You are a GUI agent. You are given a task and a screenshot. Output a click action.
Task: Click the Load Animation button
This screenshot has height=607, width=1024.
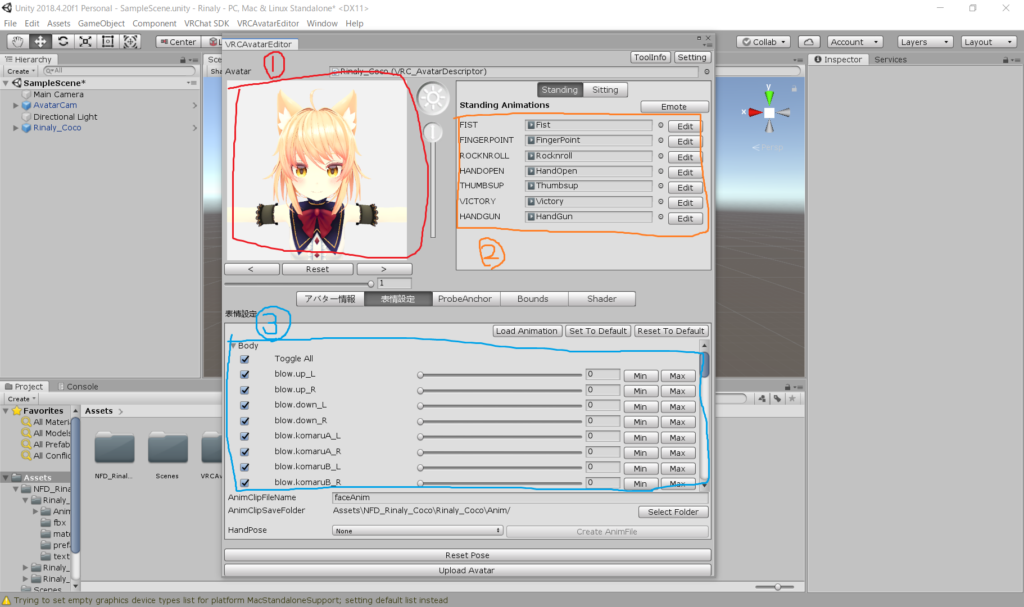pyautogui.click(x=526, y=331)
